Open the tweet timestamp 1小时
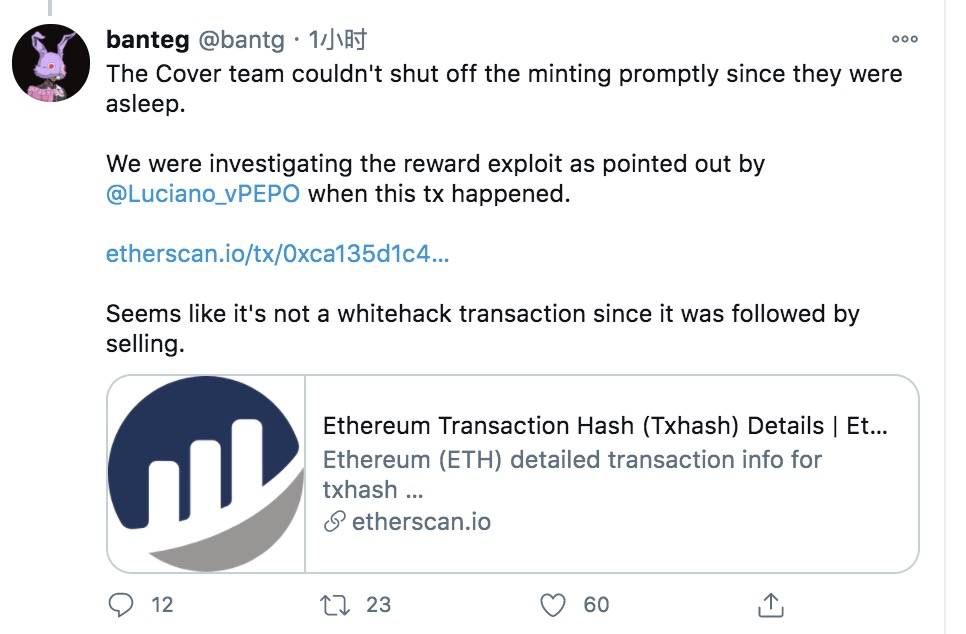This screenshot has height=634, width=966. click(338, 39)
